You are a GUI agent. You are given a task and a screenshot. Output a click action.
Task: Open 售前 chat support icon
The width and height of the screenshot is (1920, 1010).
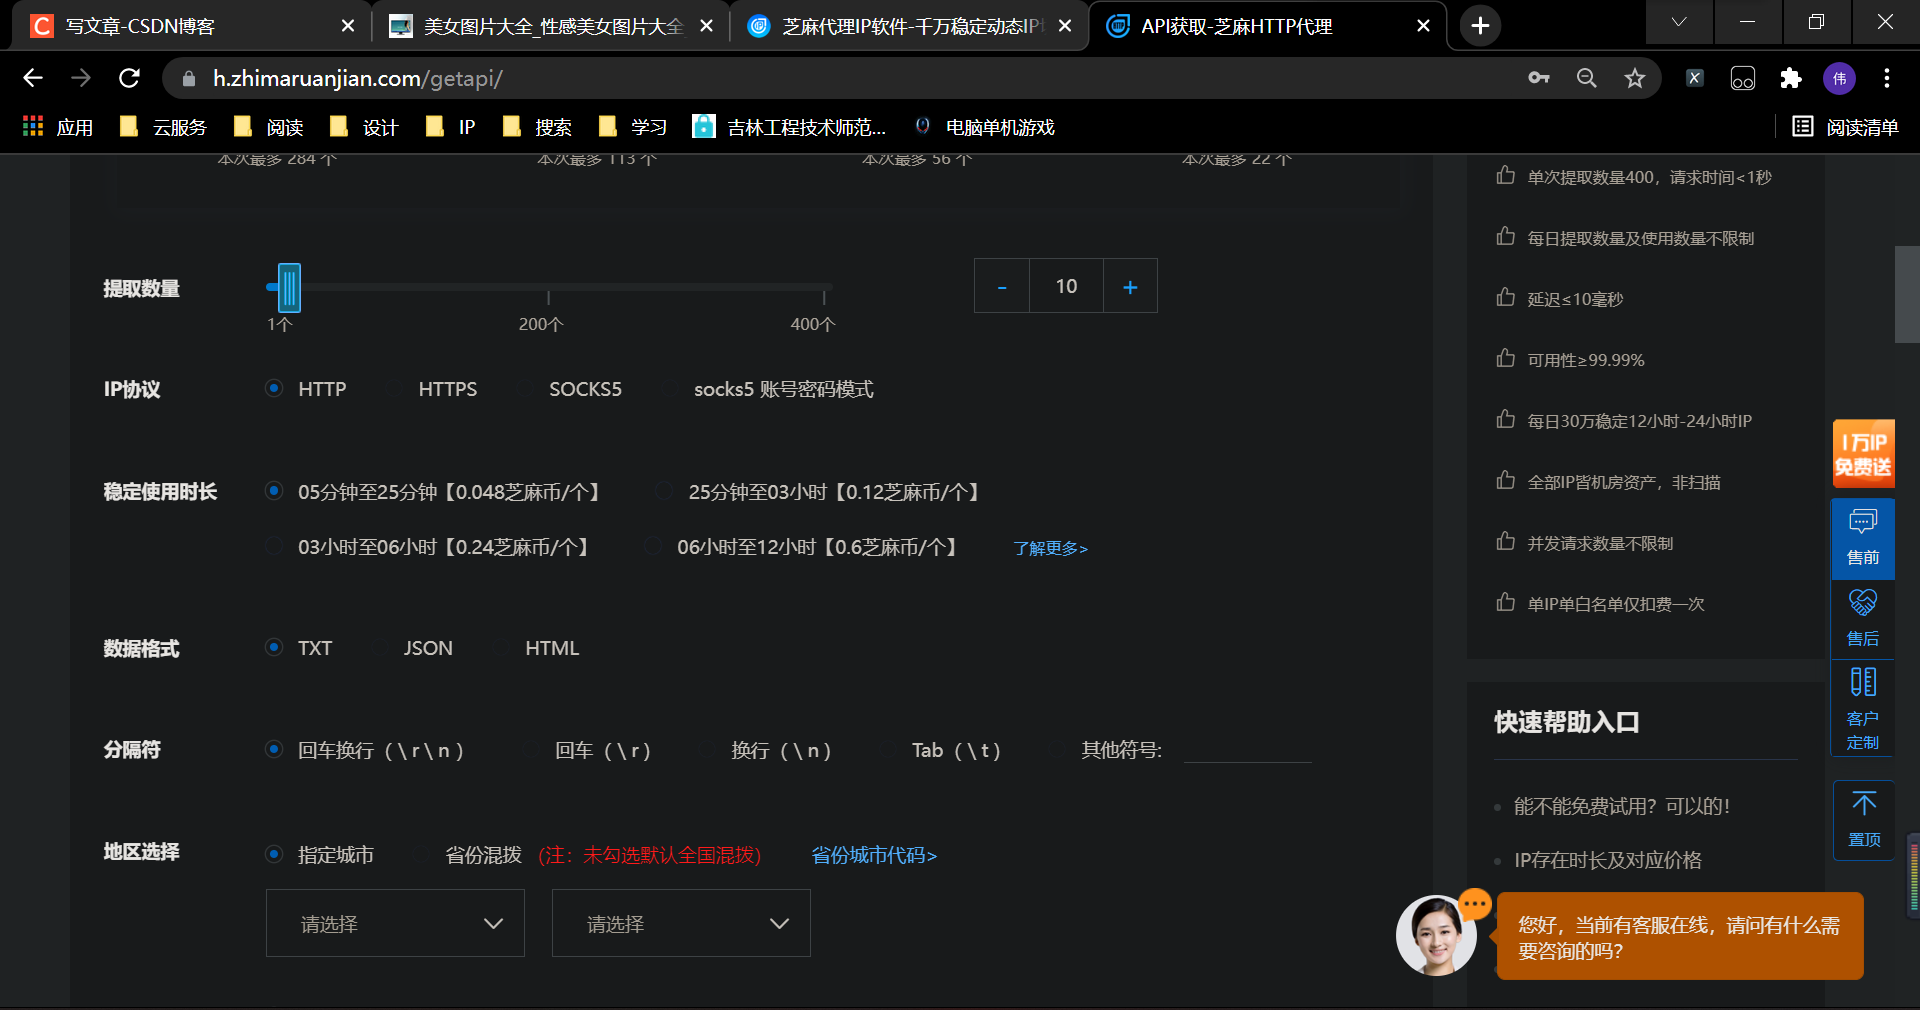[x=1863, y=538]
